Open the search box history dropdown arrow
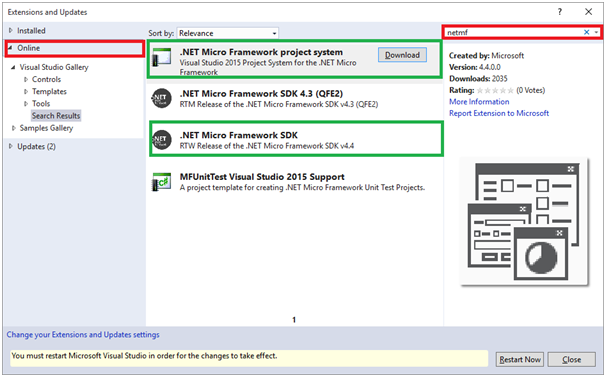Viewport: 606px width, 377px height. point(596,32)
